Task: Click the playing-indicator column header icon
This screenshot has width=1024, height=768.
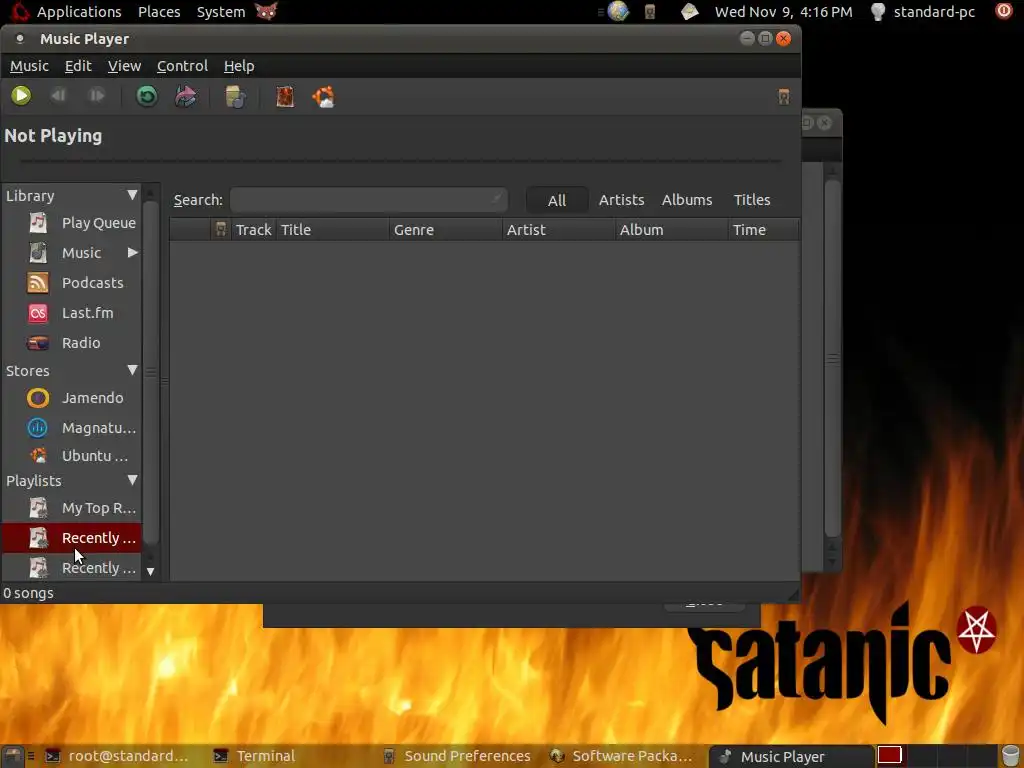Action: click(221, 229)
